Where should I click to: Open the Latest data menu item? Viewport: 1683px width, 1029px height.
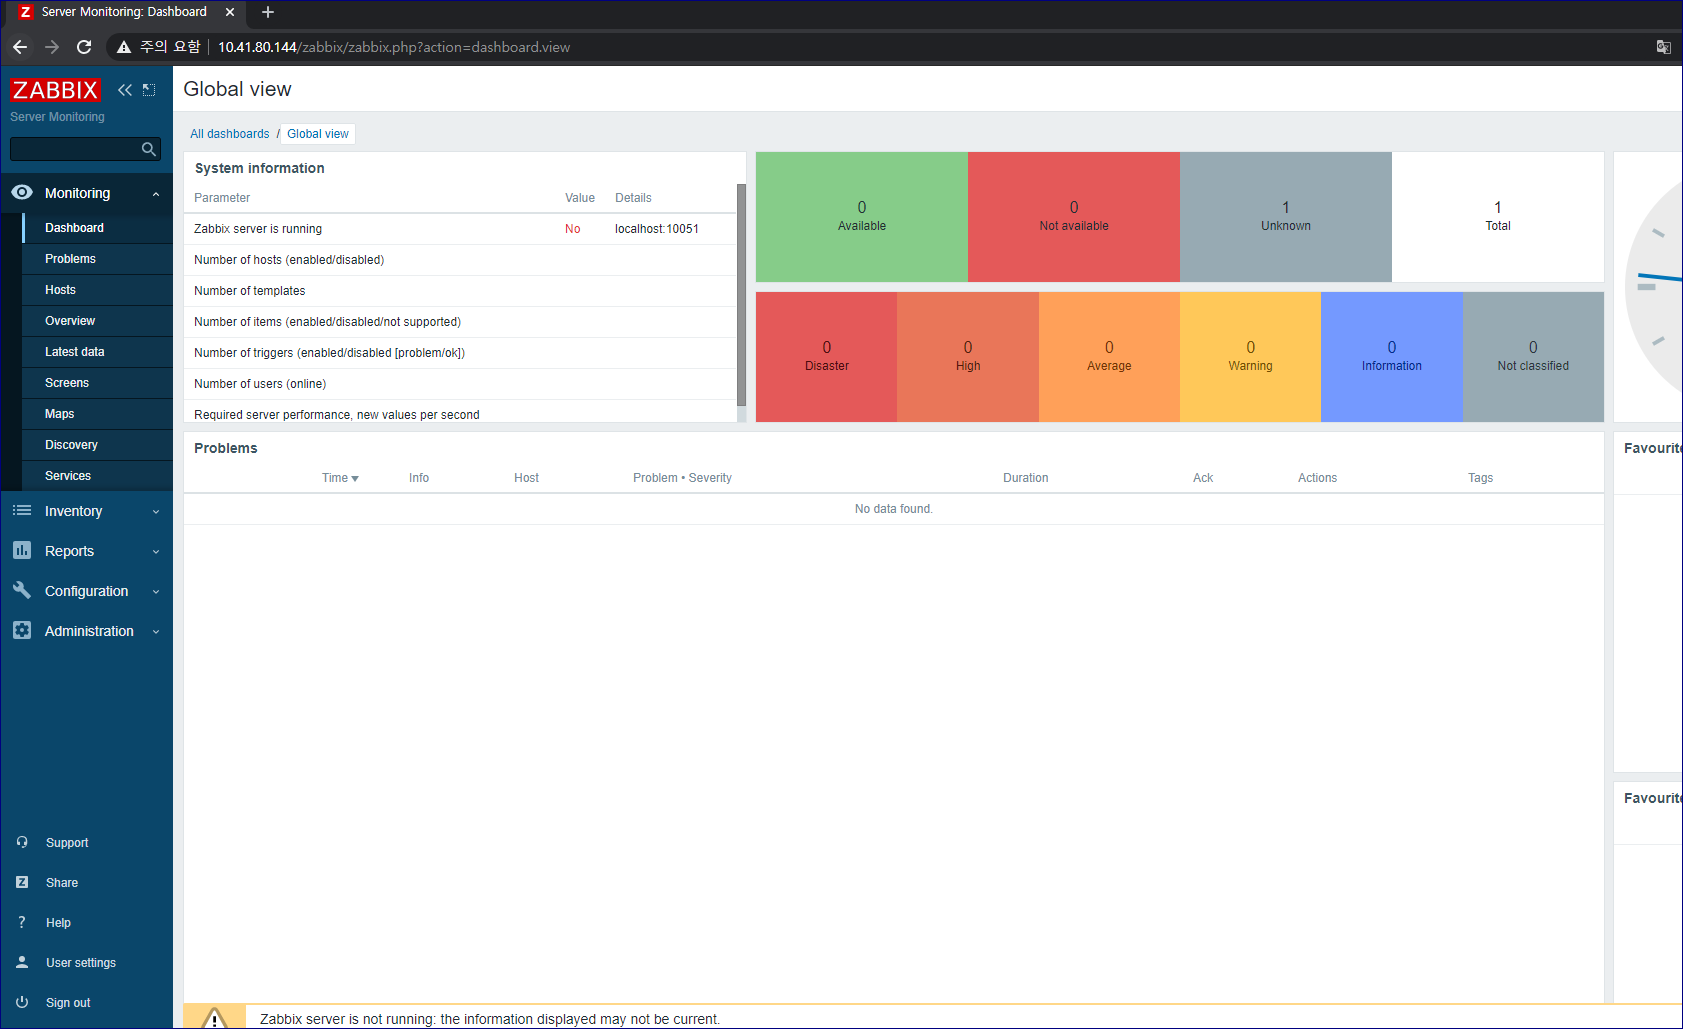pos(97,352)
